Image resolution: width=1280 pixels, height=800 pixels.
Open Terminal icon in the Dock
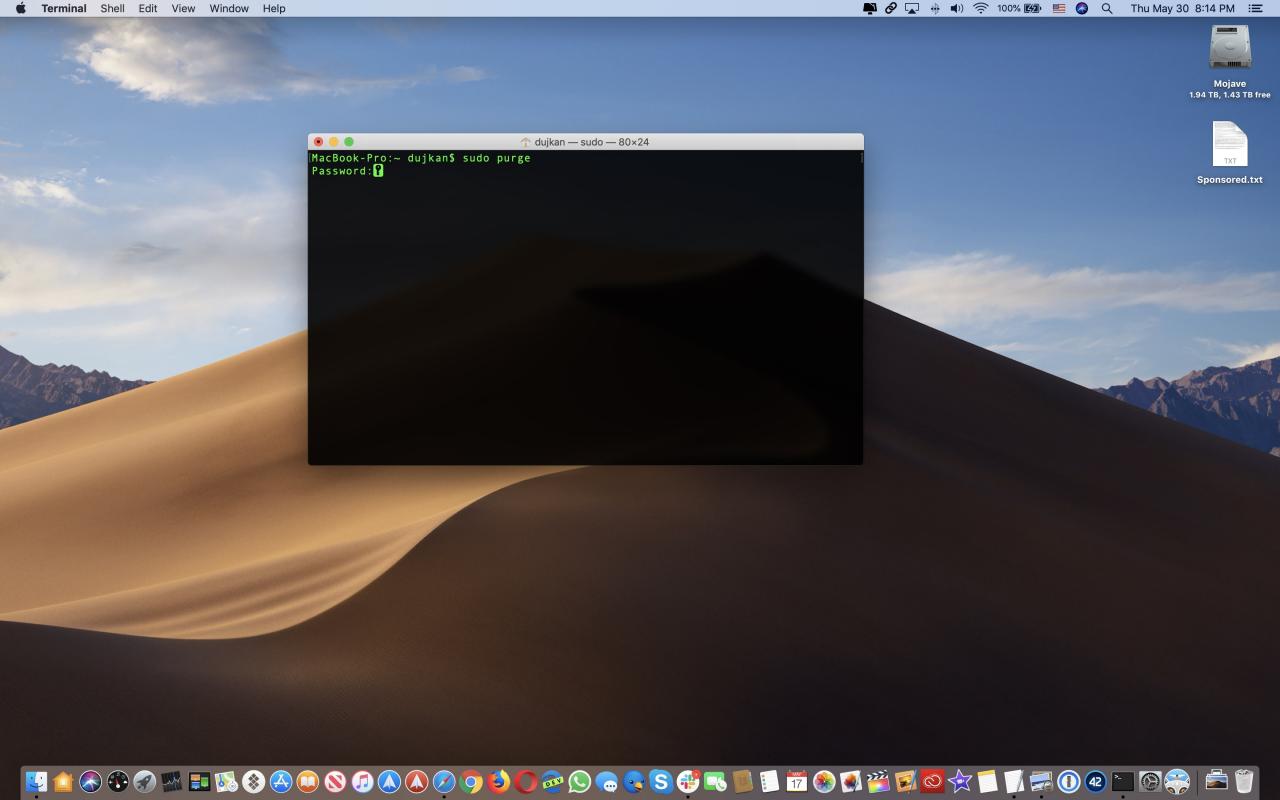click(1123, 781)
